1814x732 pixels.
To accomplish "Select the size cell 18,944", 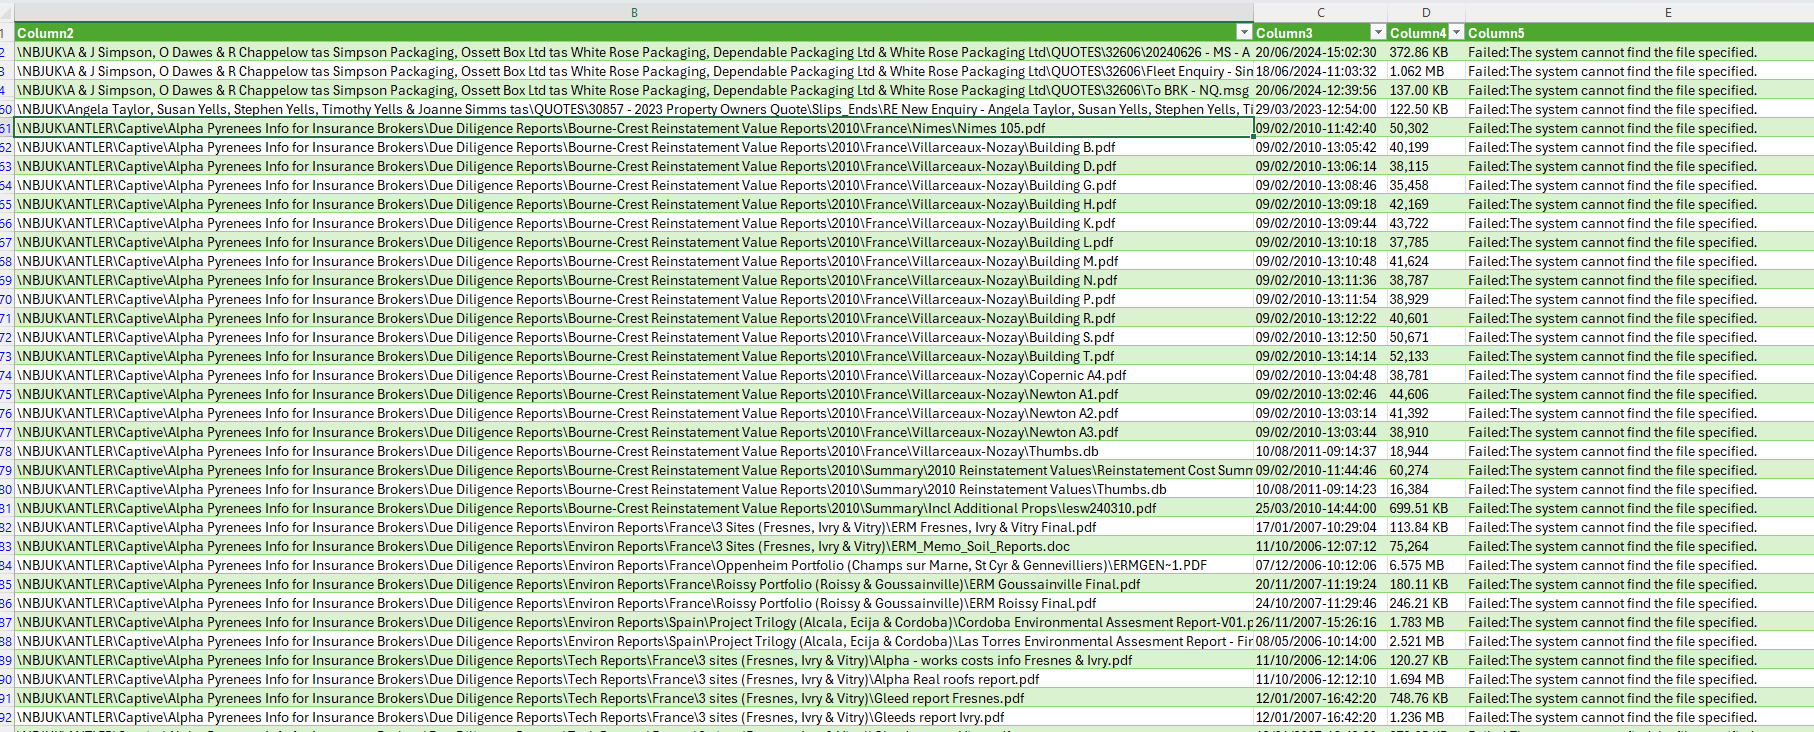I will pos(1427,451).
